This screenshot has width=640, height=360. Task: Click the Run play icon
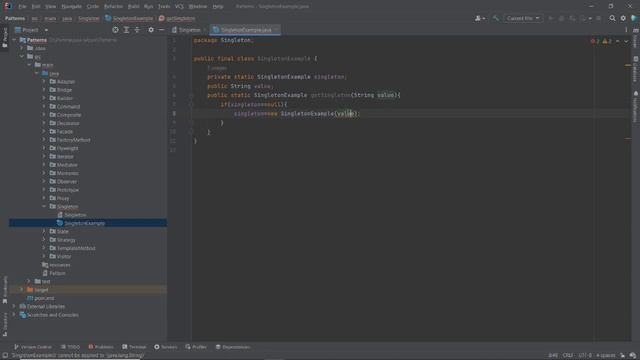coord(551,18)
